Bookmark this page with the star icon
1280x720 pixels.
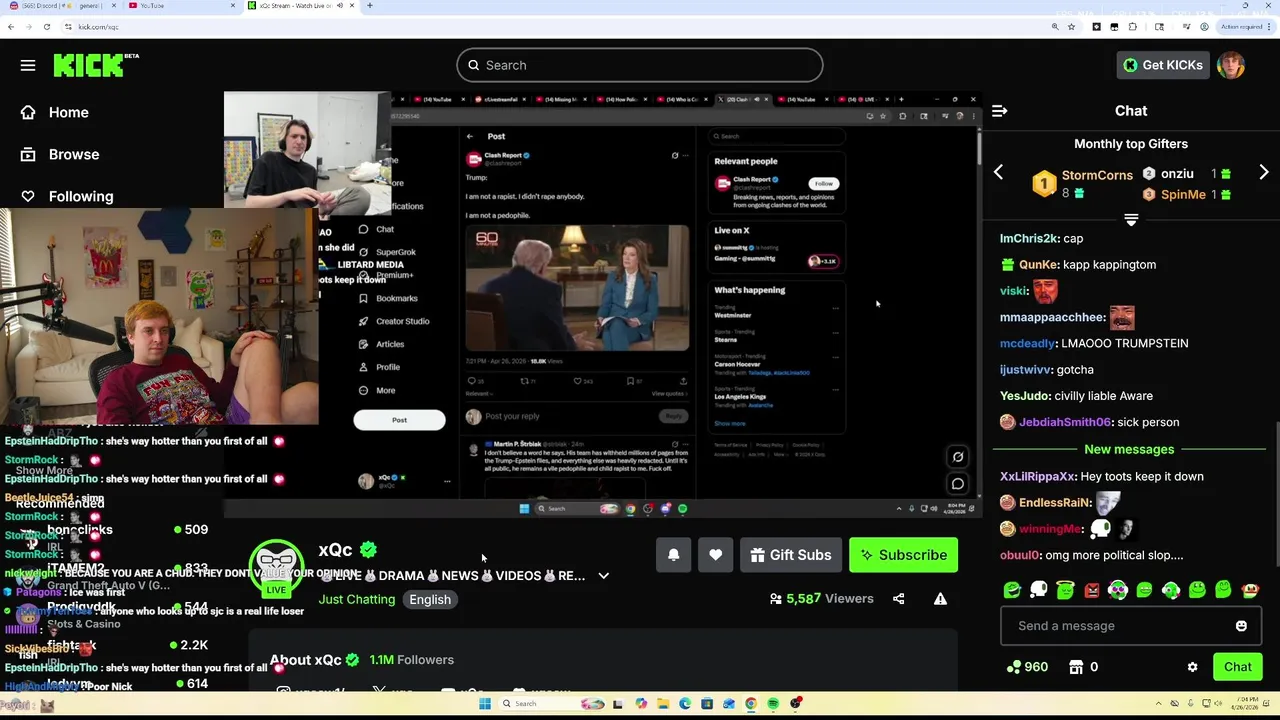1071,27
